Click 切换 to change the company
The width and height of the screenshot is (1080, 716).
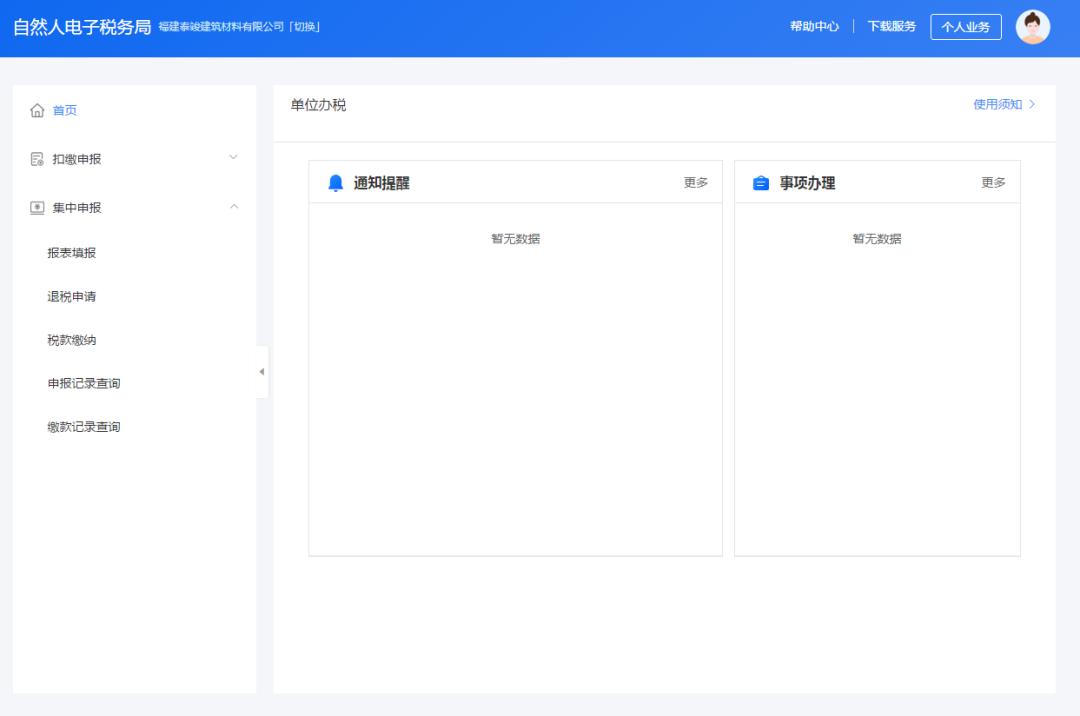tap(307, 27)
